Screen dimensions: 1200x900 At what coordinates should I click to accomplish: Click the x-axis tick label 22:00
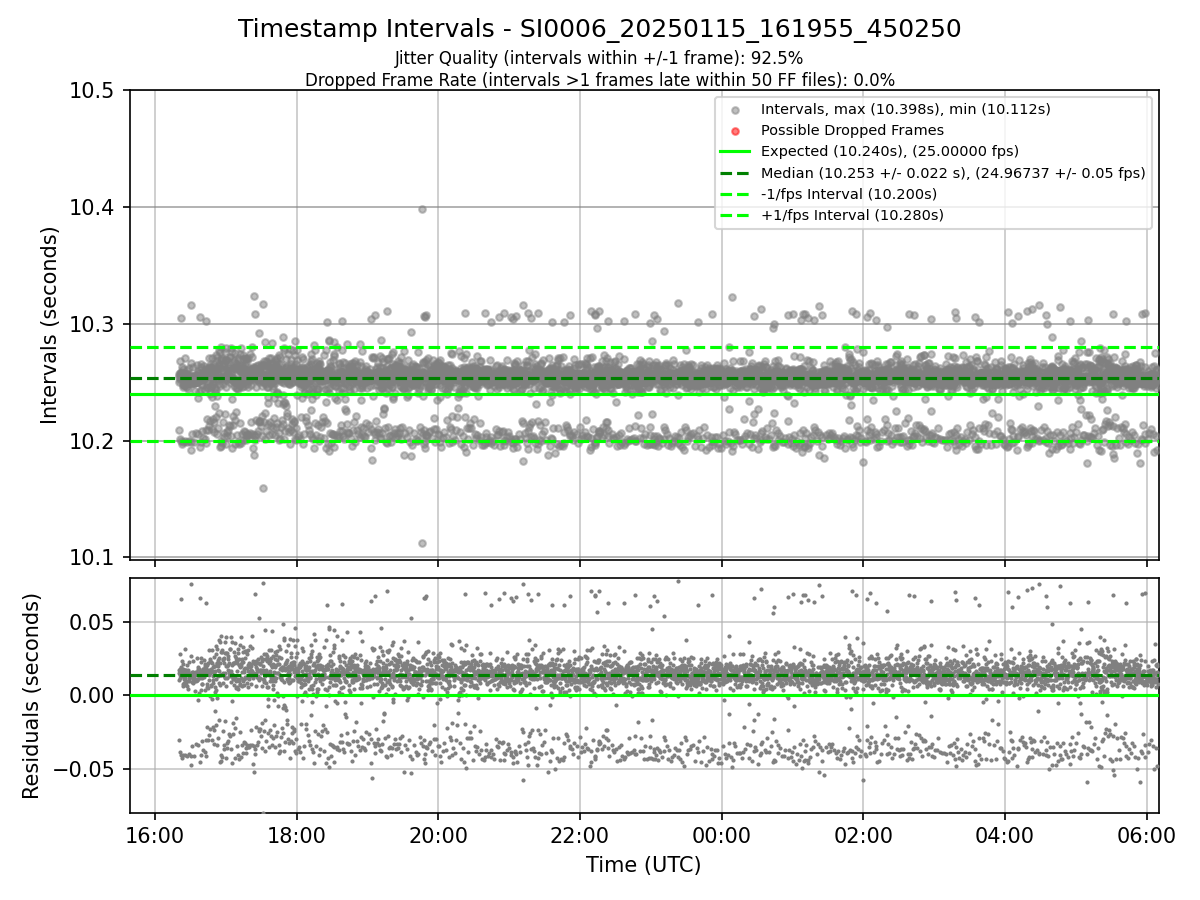(580, 836)
